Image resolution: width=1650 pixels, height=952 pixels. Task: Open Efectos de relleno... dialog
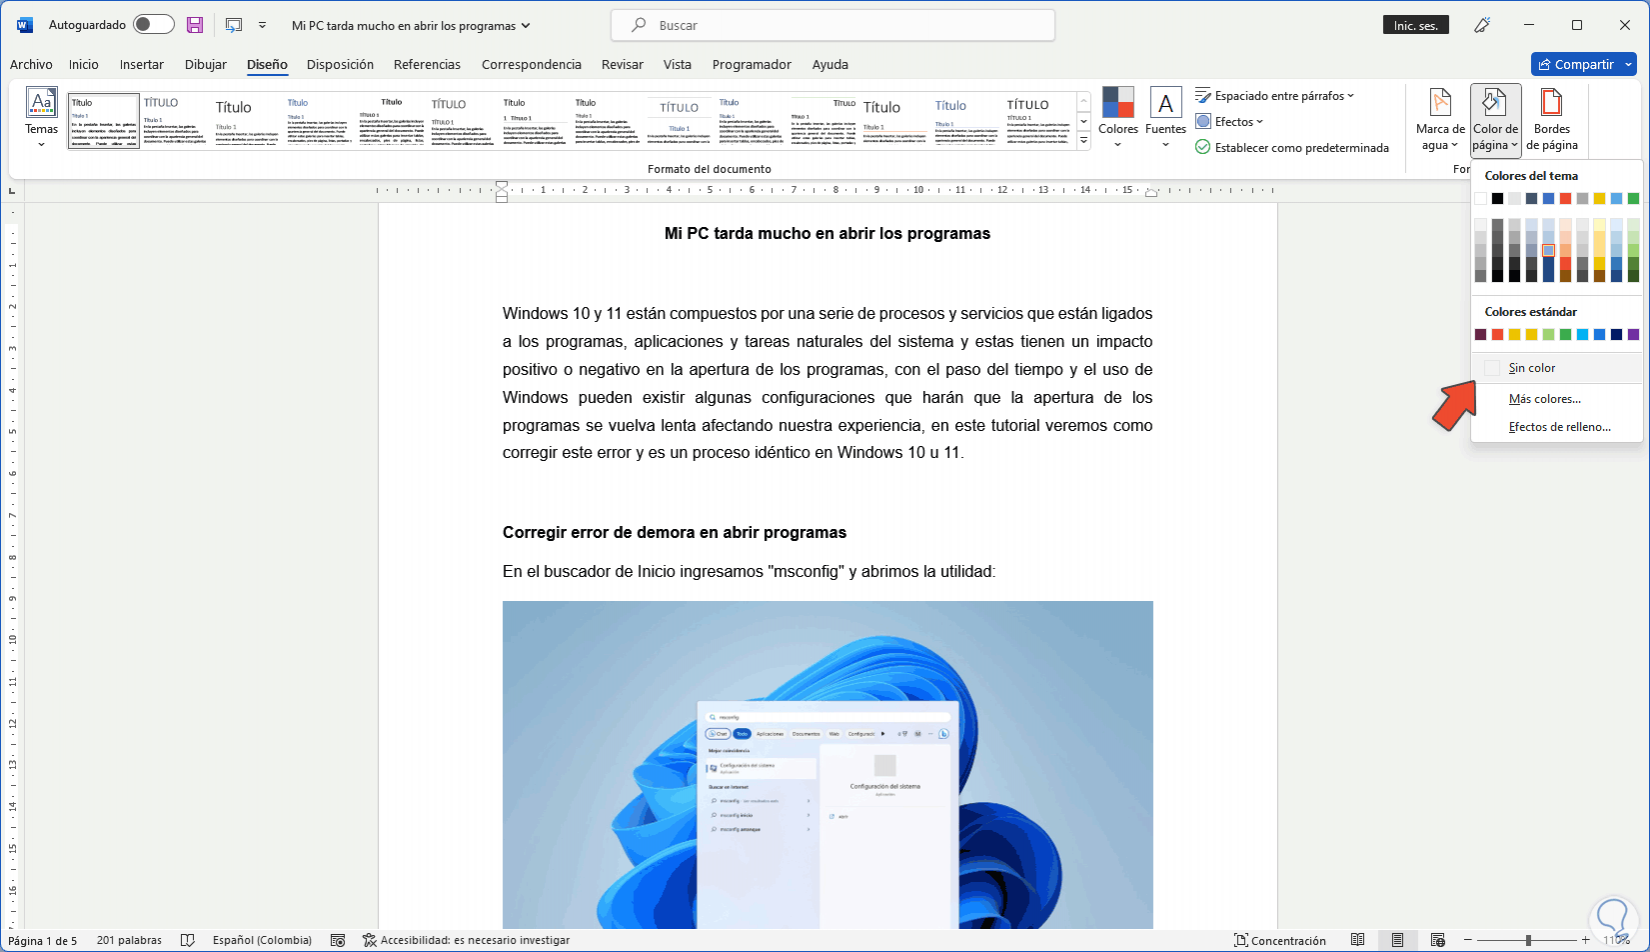(1557, 427)
